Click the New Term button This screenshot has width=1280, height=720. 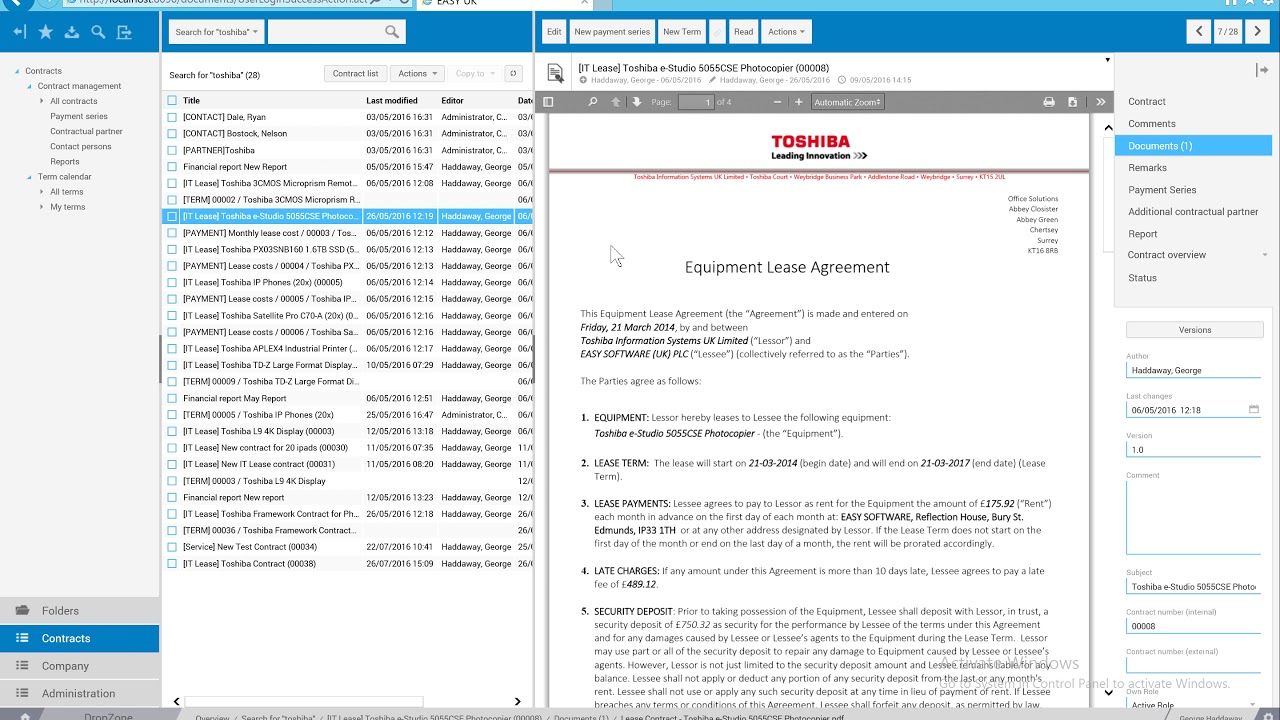tap(682, 32)
